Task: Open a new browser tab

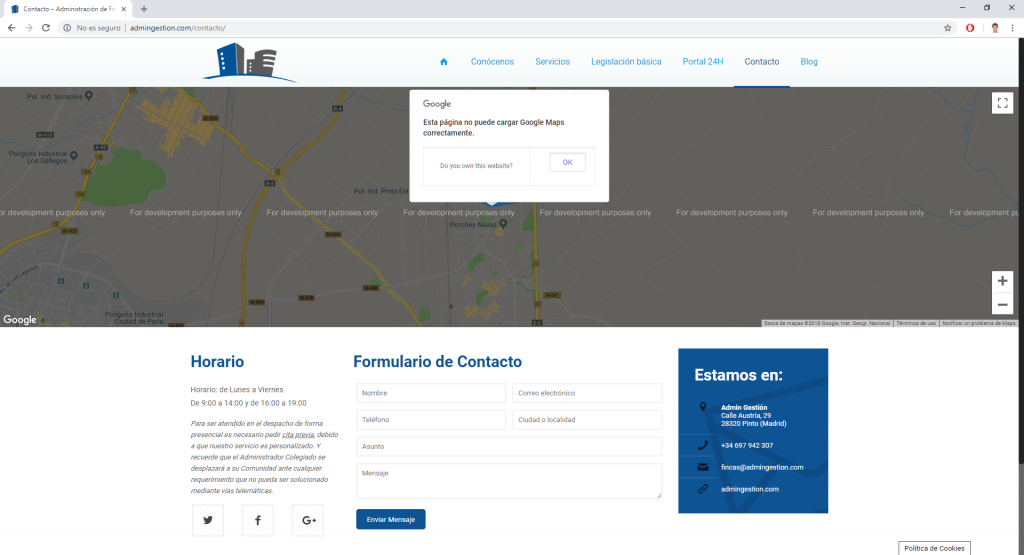Action: 144,9
